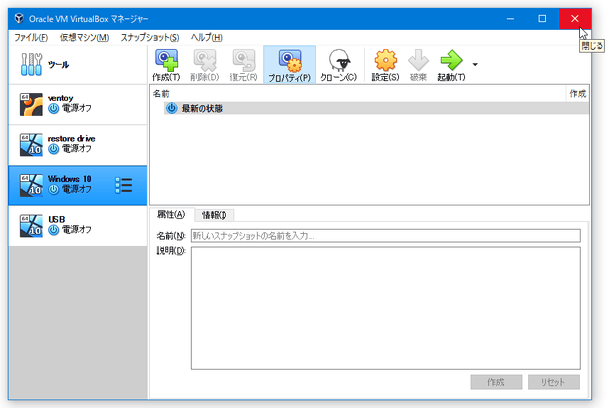
Task: Click the リセット button
Action: click(x=553, y=382)
